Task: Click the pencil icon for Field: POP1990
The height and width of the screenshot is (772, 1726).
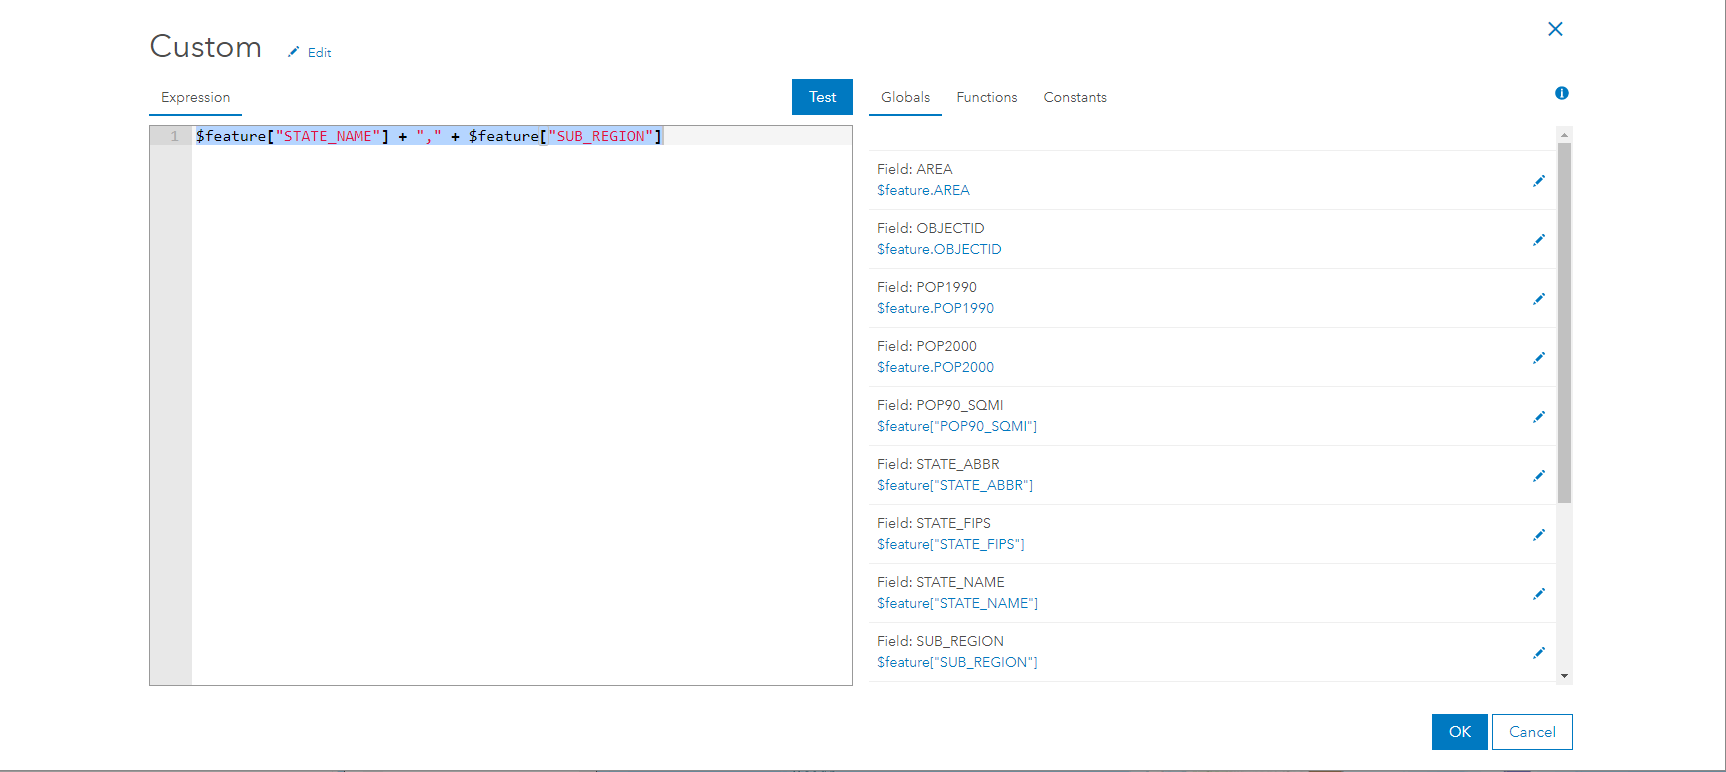Action: point(1539,299)
